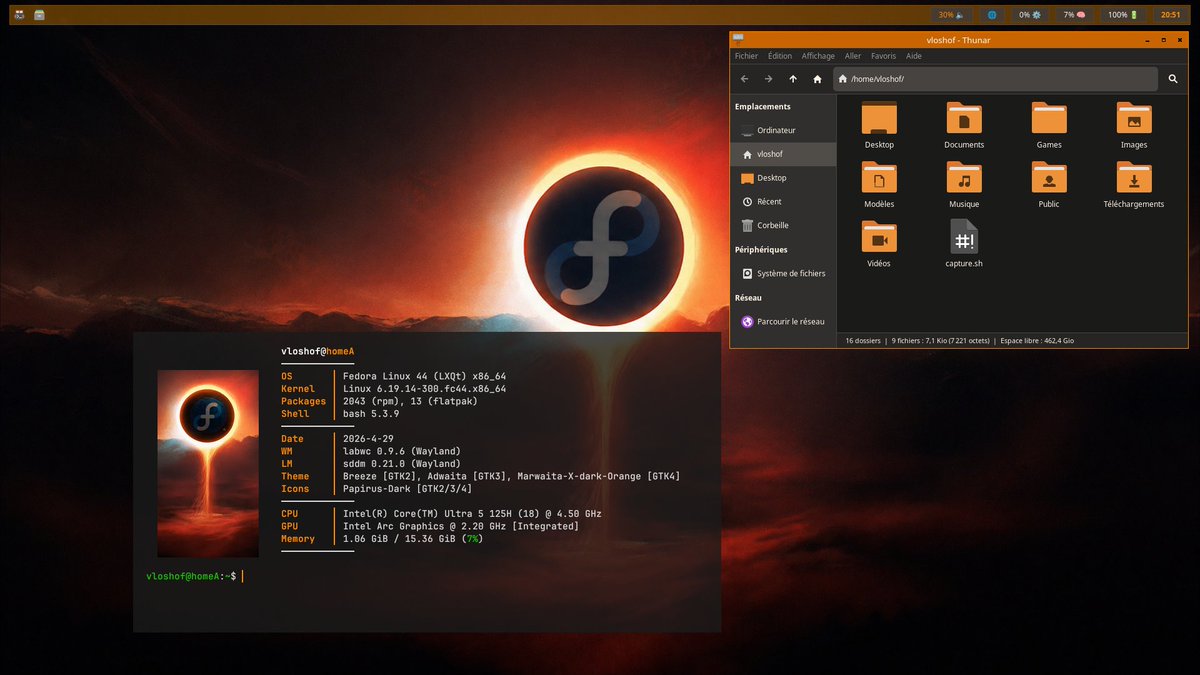The image size is (1200, 675).
Task: Click the /home/vloshof/ path field
Action: click(996, 79)
